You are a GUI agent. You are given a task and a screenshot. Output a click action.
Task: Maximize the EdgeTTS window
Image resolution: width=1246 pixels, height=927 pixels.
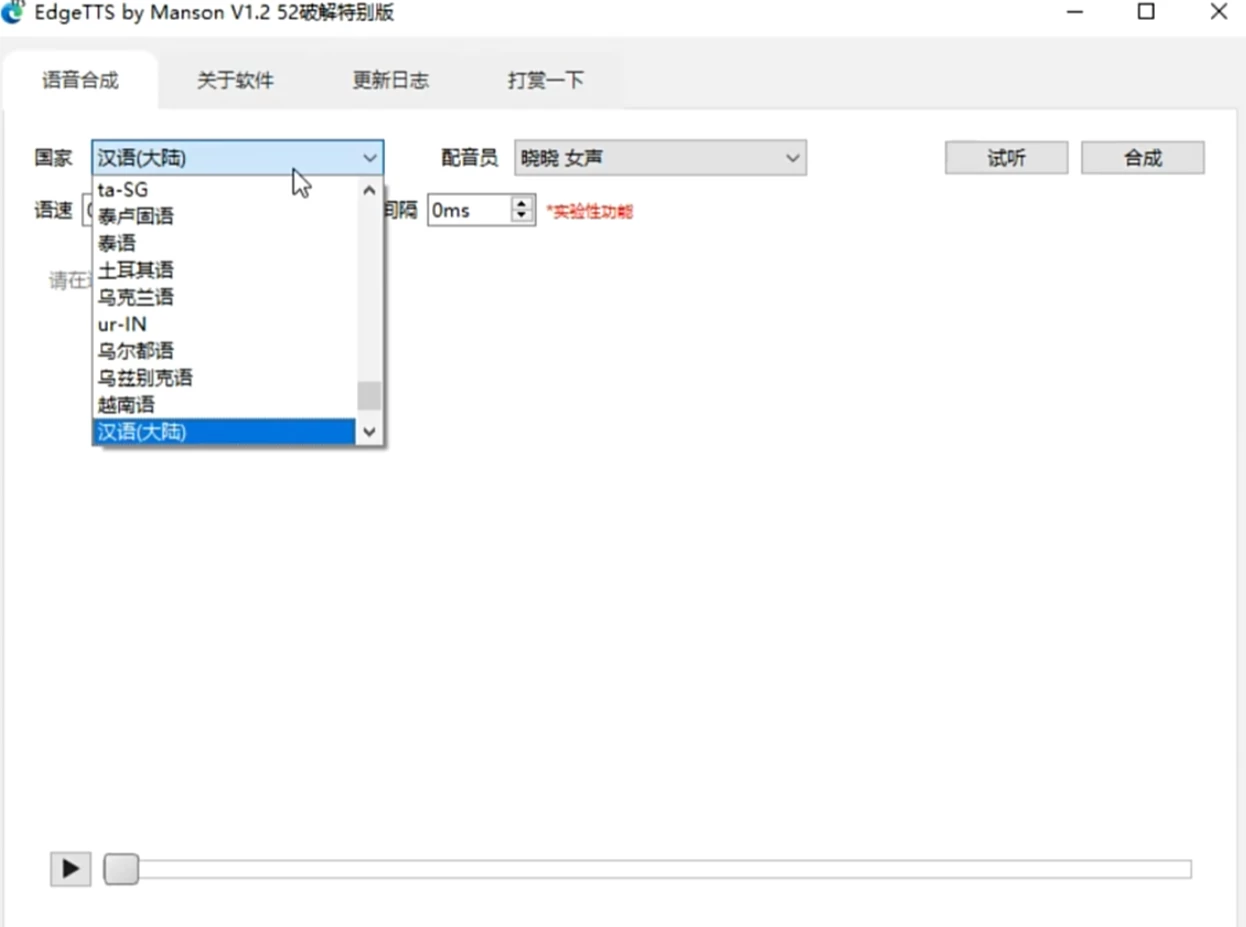pos(1147,12)
